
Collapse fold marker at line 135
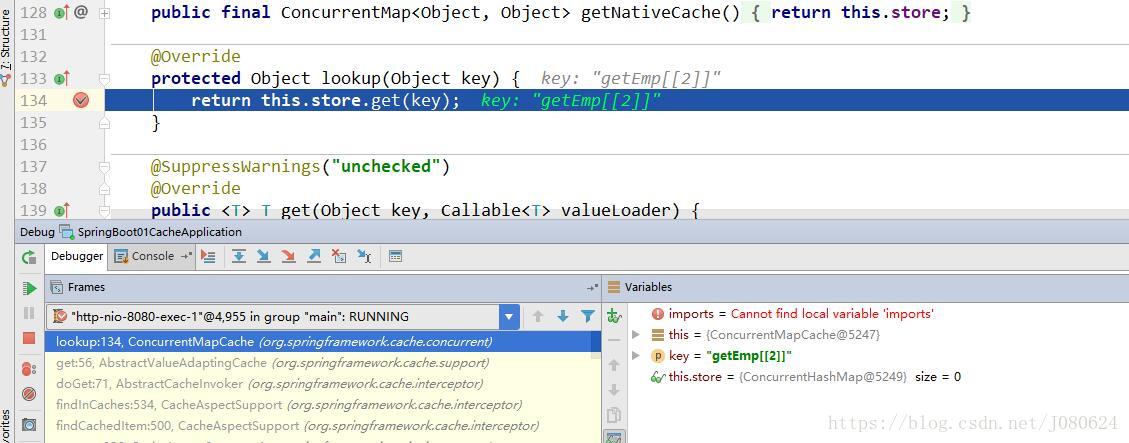pos(104,123)
